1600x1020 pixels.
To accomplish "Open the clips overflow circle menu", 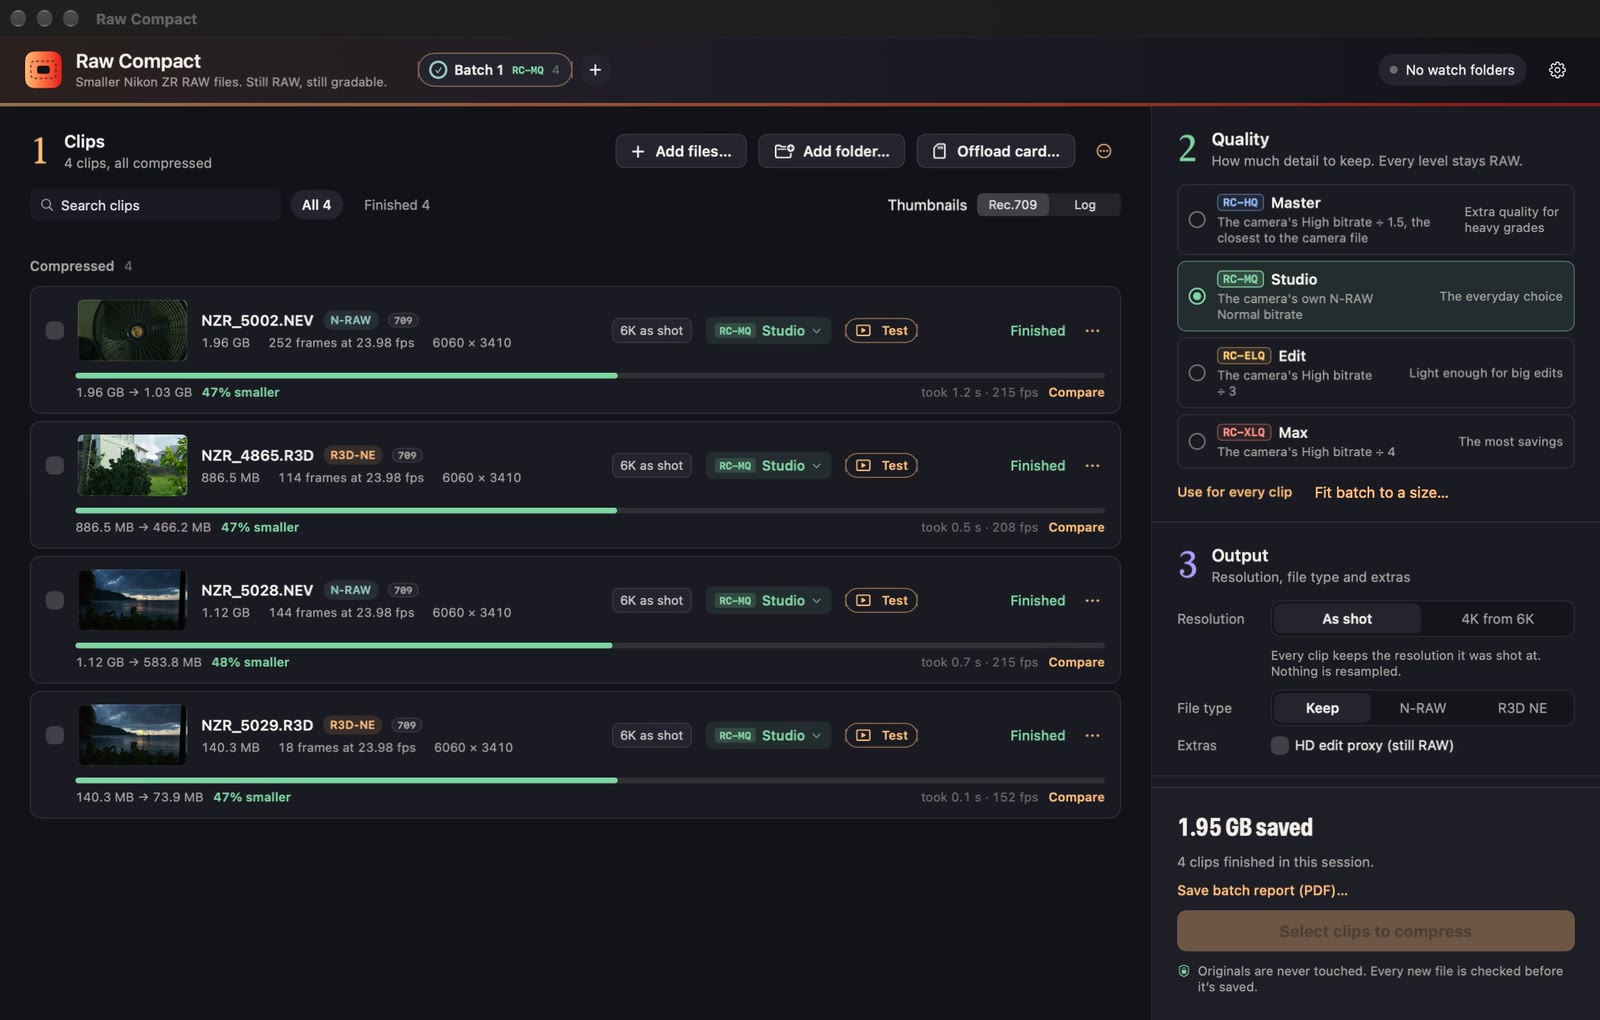I will 1104,151.
